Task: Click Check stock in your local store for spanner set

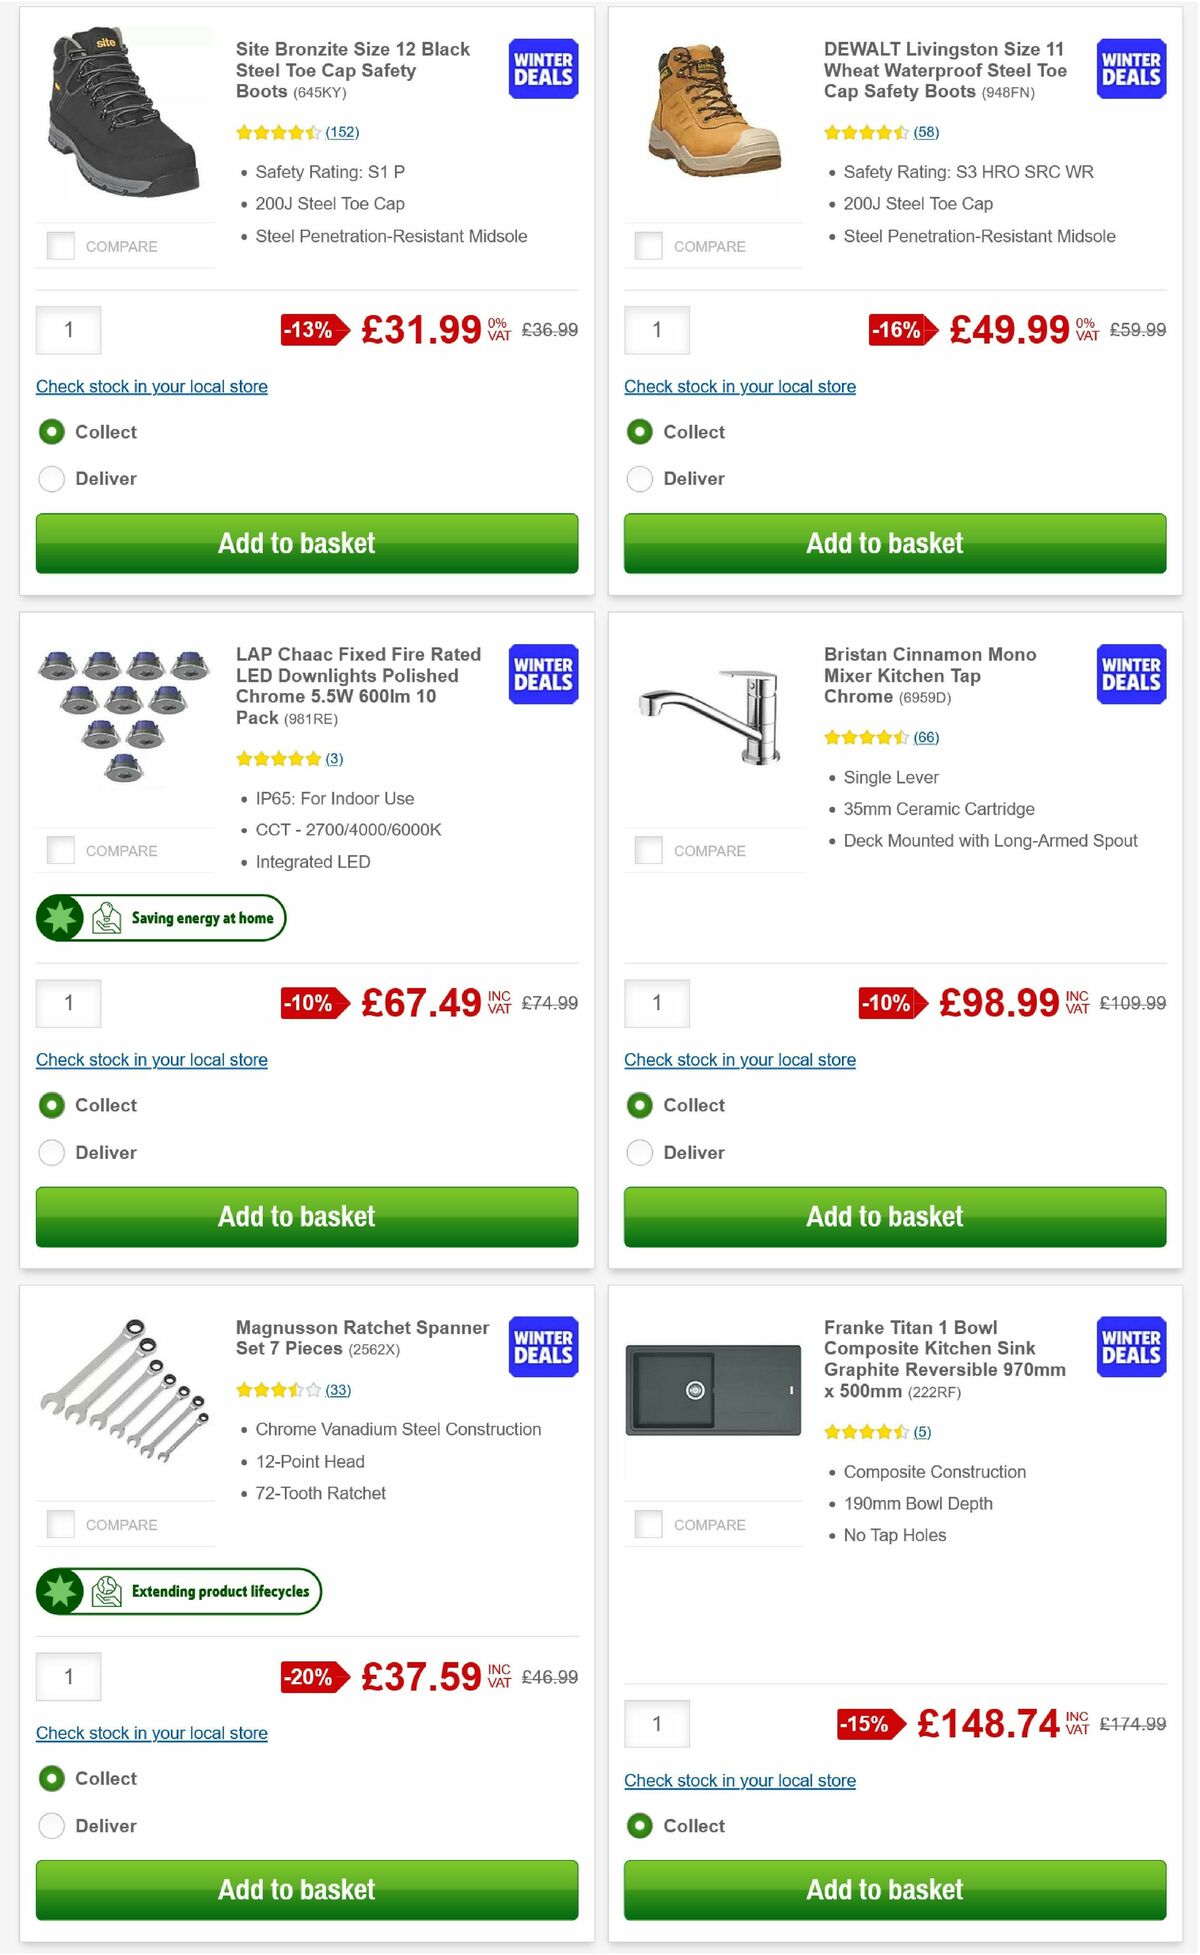Action: coord(151,1733)
